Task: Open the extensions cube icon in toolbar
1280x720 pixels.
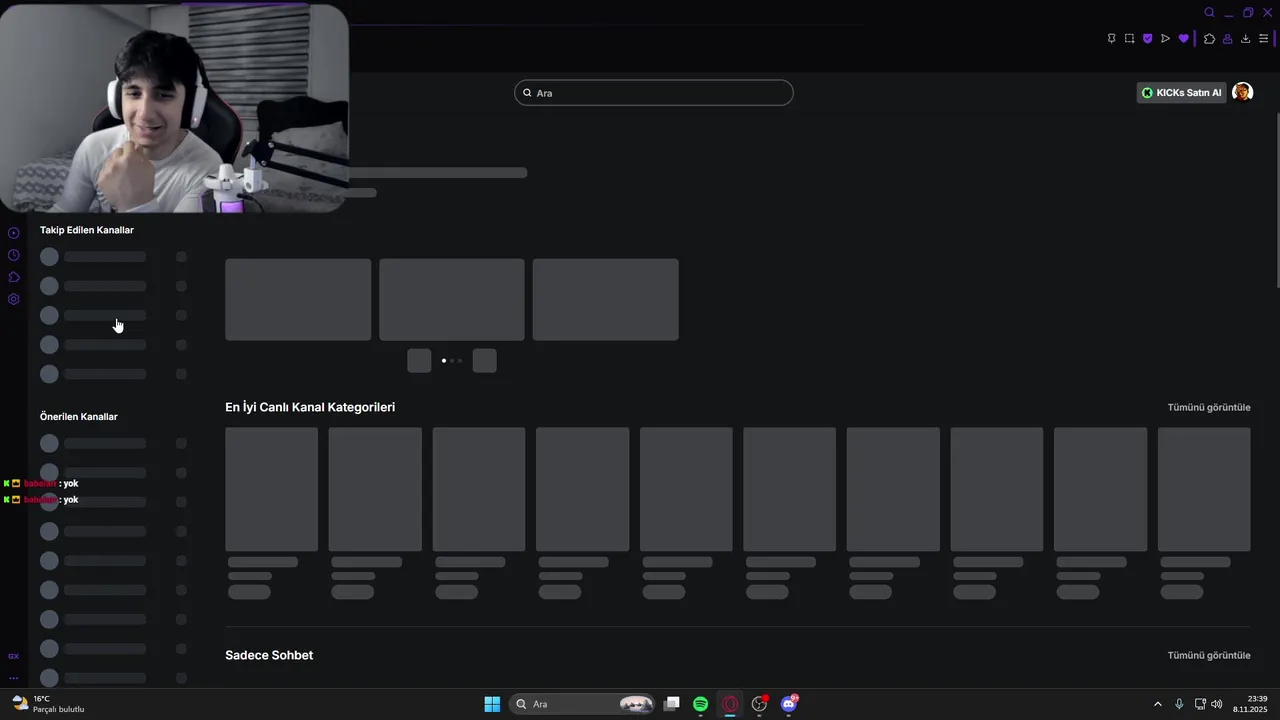Action: click(x=1209, y=38)
